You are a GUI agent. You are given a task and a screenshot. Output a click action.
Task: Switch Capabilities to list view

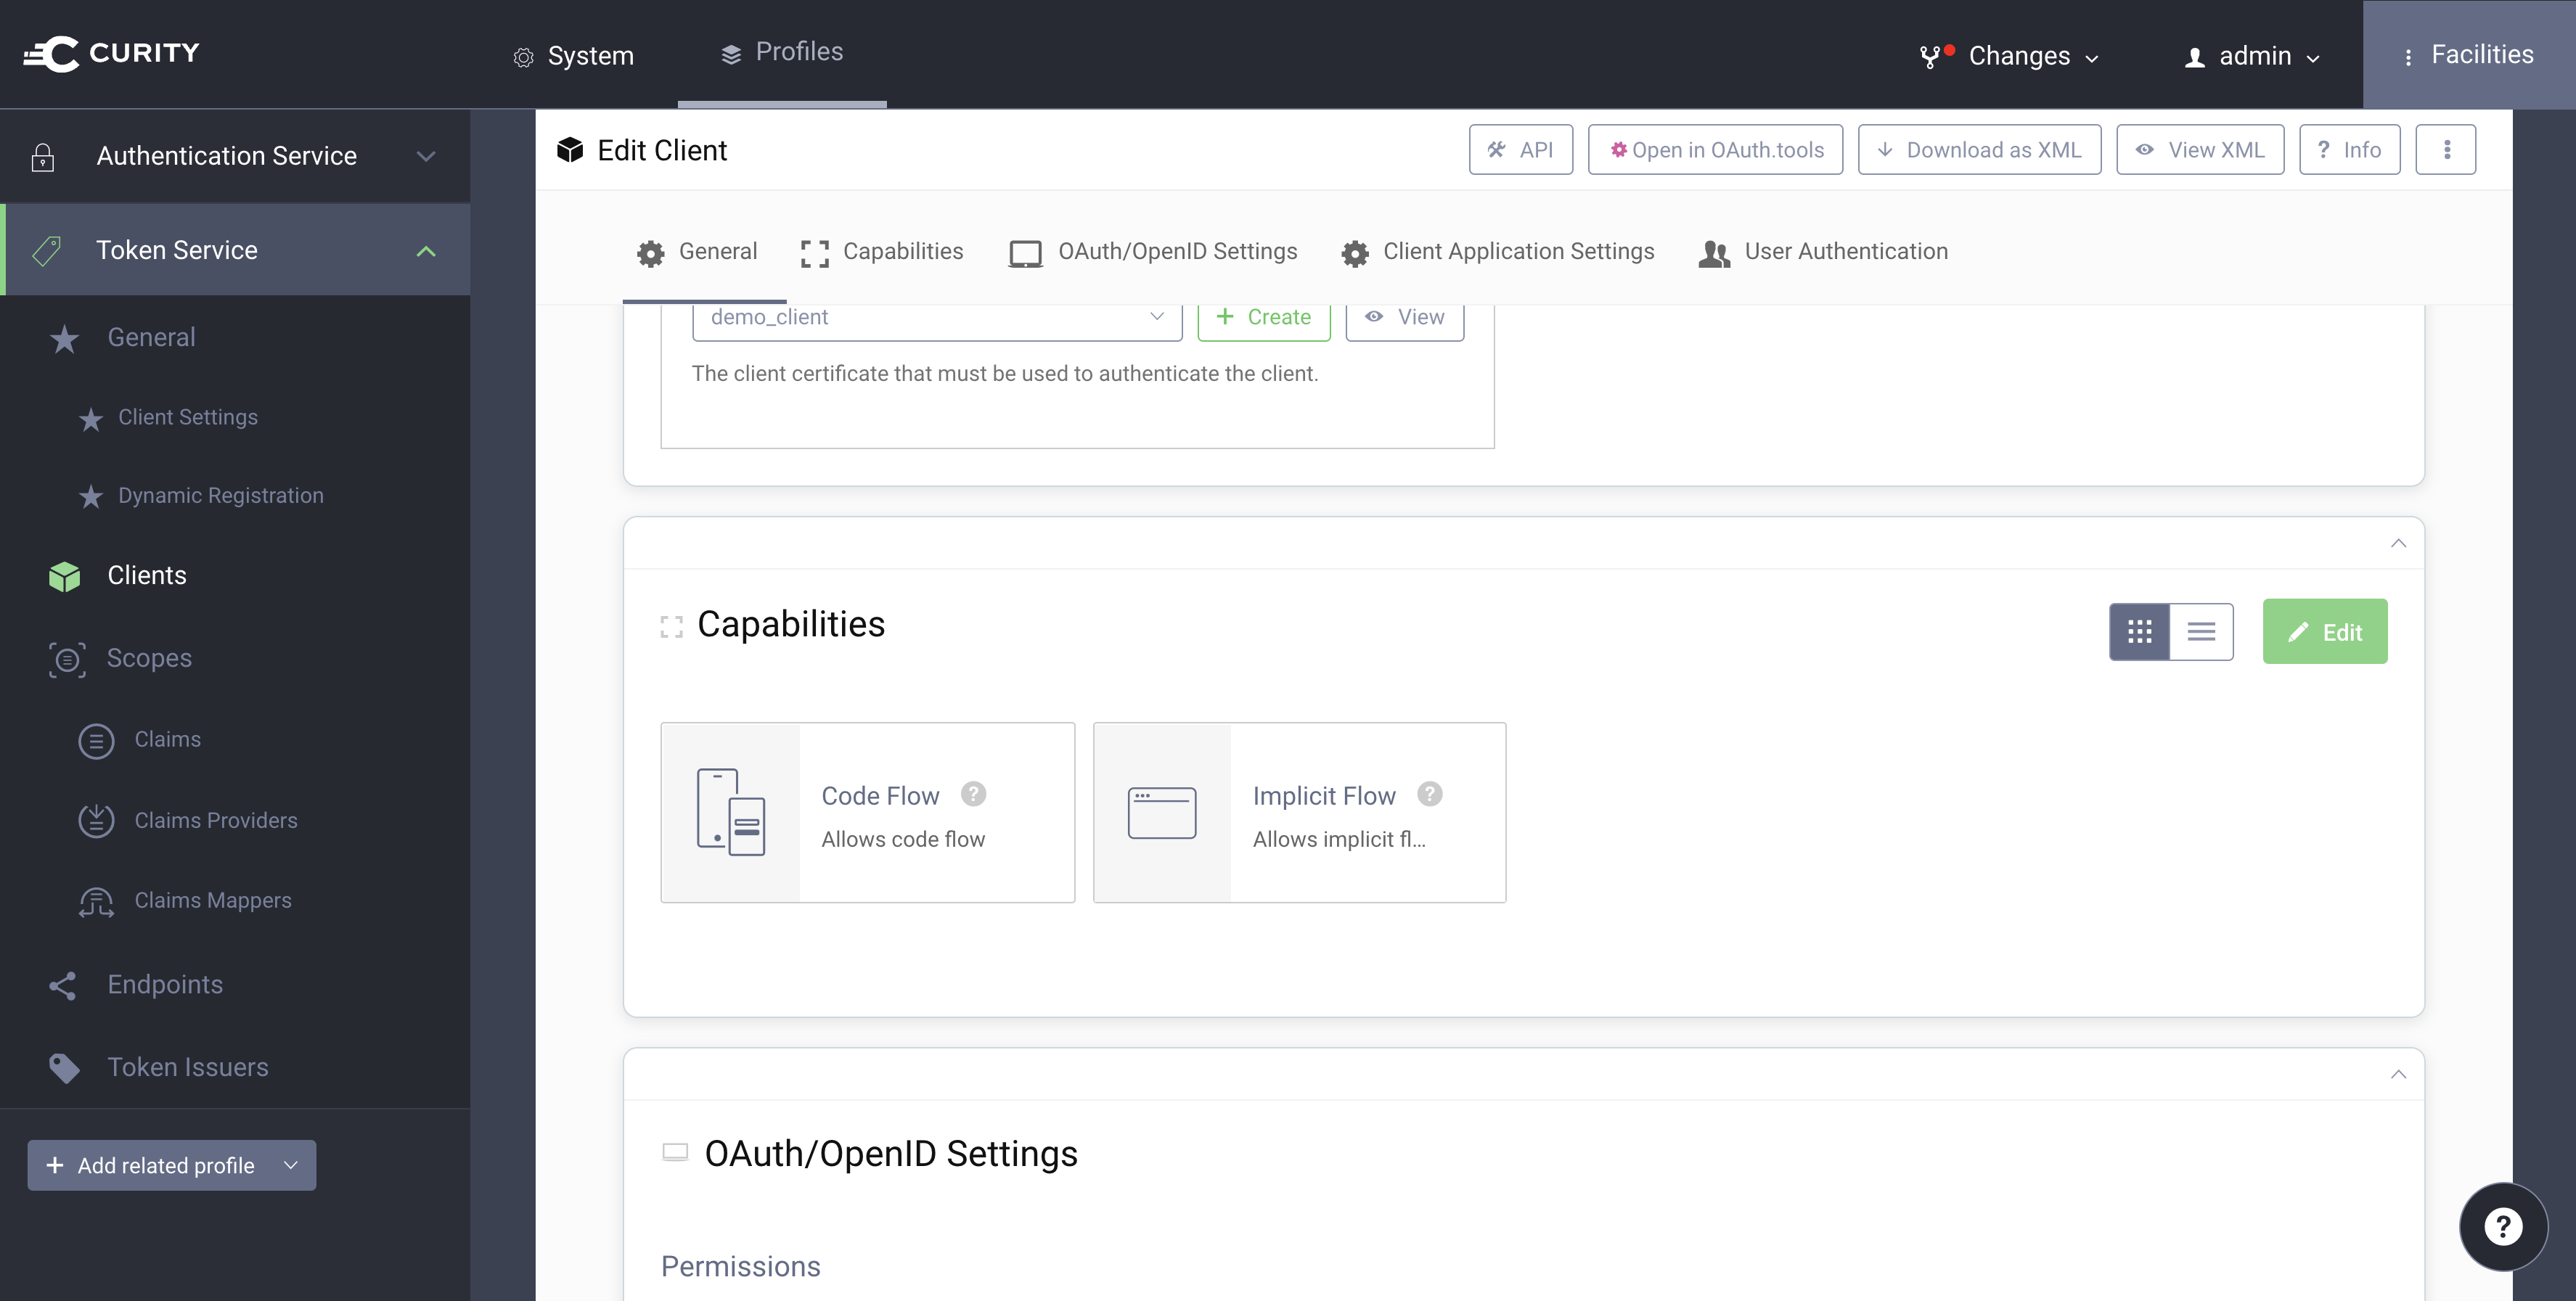click(2201, 632)
